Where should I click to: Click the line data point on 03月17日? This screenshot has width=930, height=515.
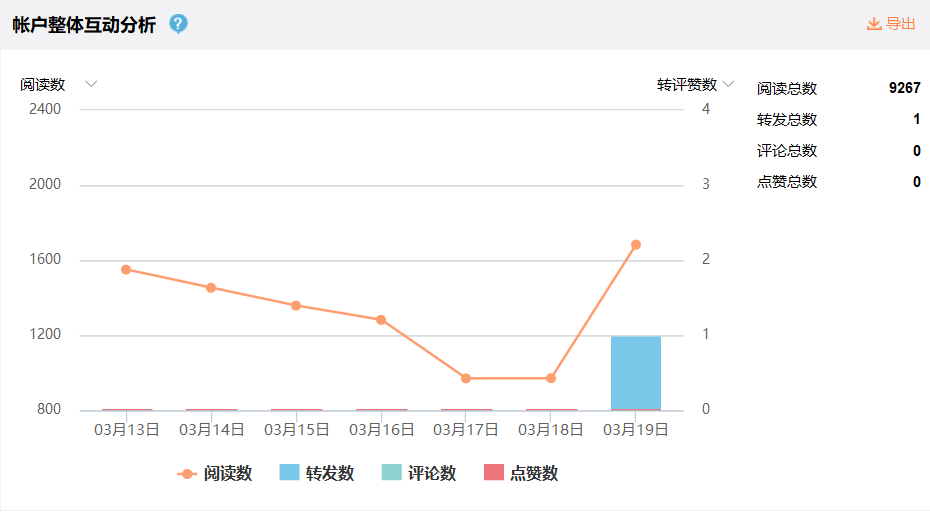coord(466,378)
